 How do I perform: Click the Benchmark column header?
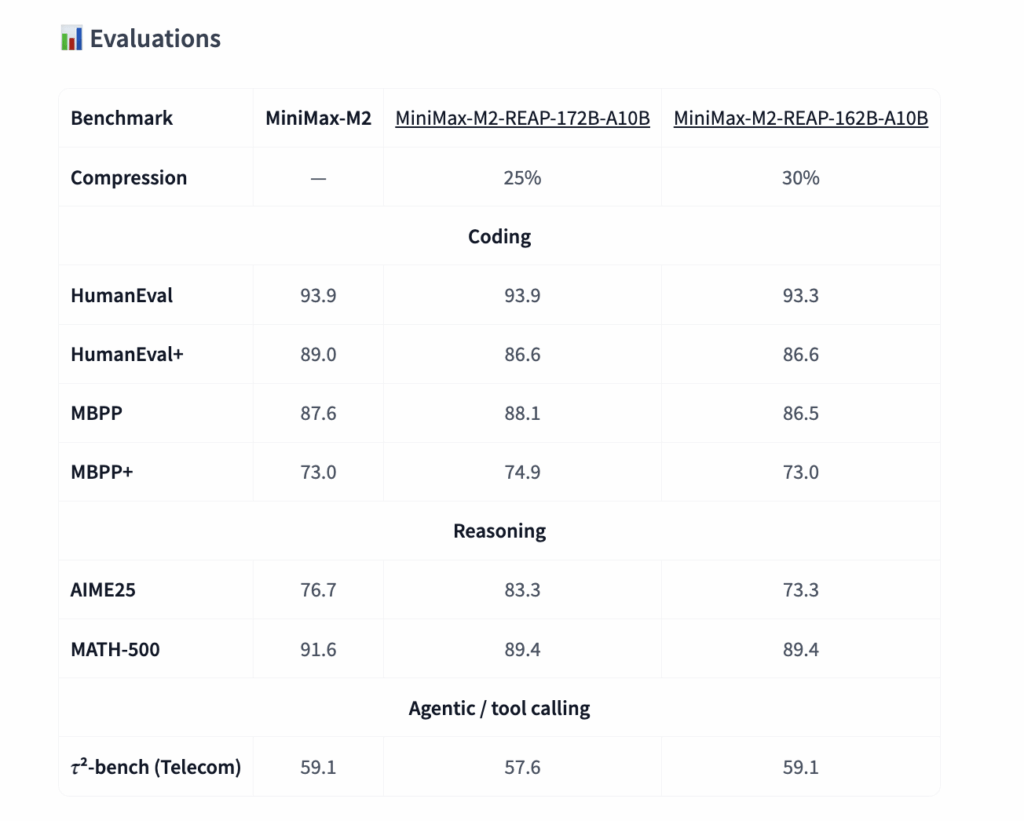coord(121,118)
